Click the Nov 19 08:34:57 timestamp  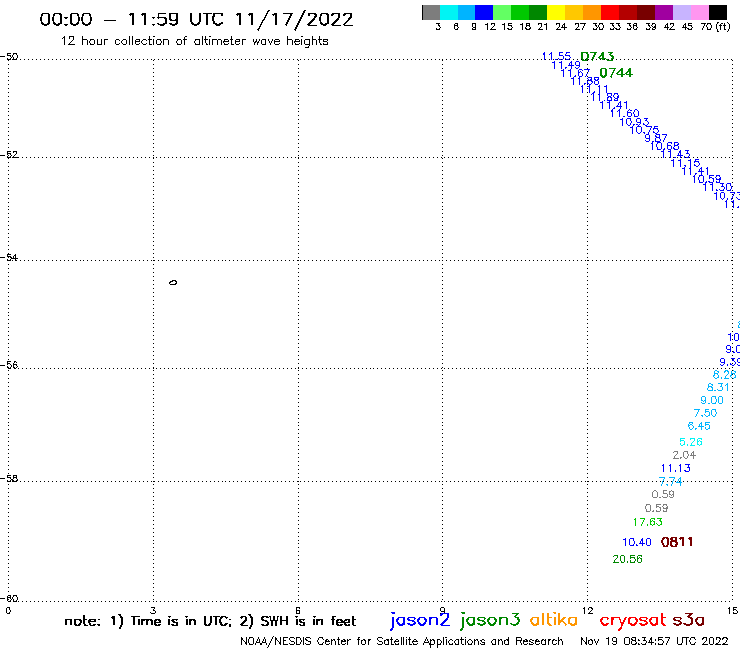[654, 641]
